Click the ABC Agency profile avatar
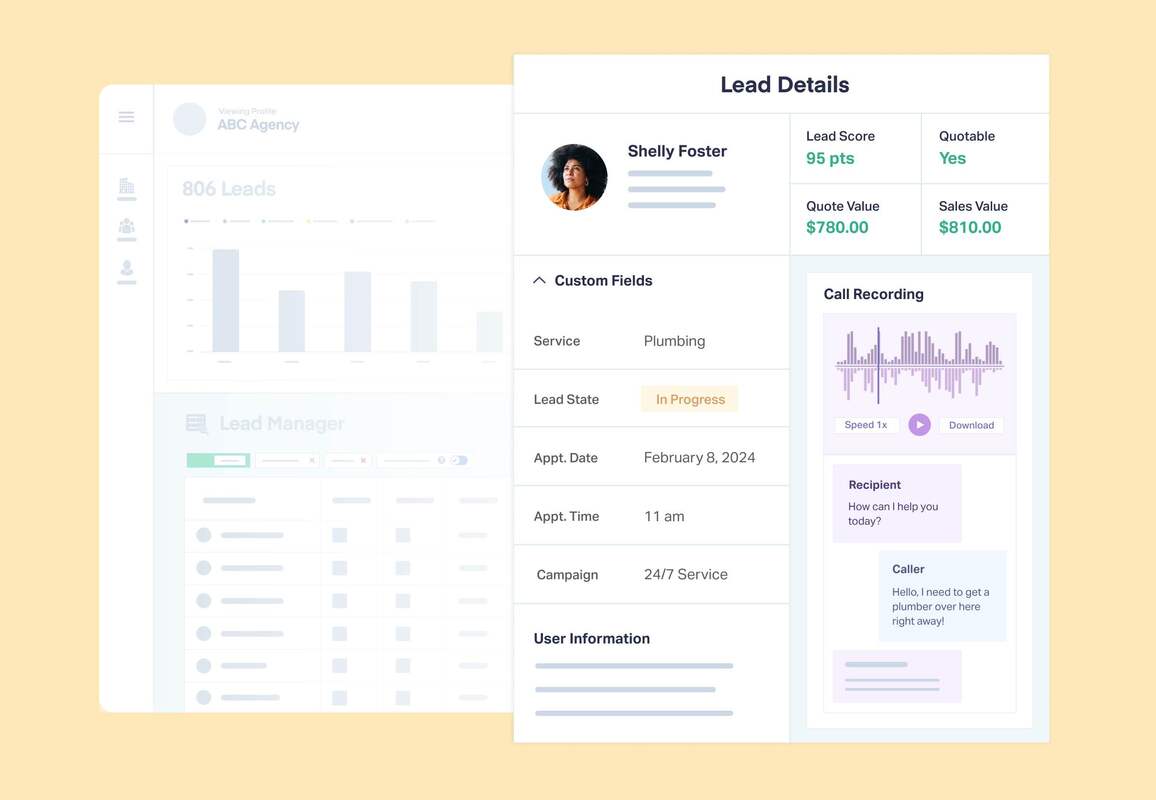1156x800 pixels. 189,118
